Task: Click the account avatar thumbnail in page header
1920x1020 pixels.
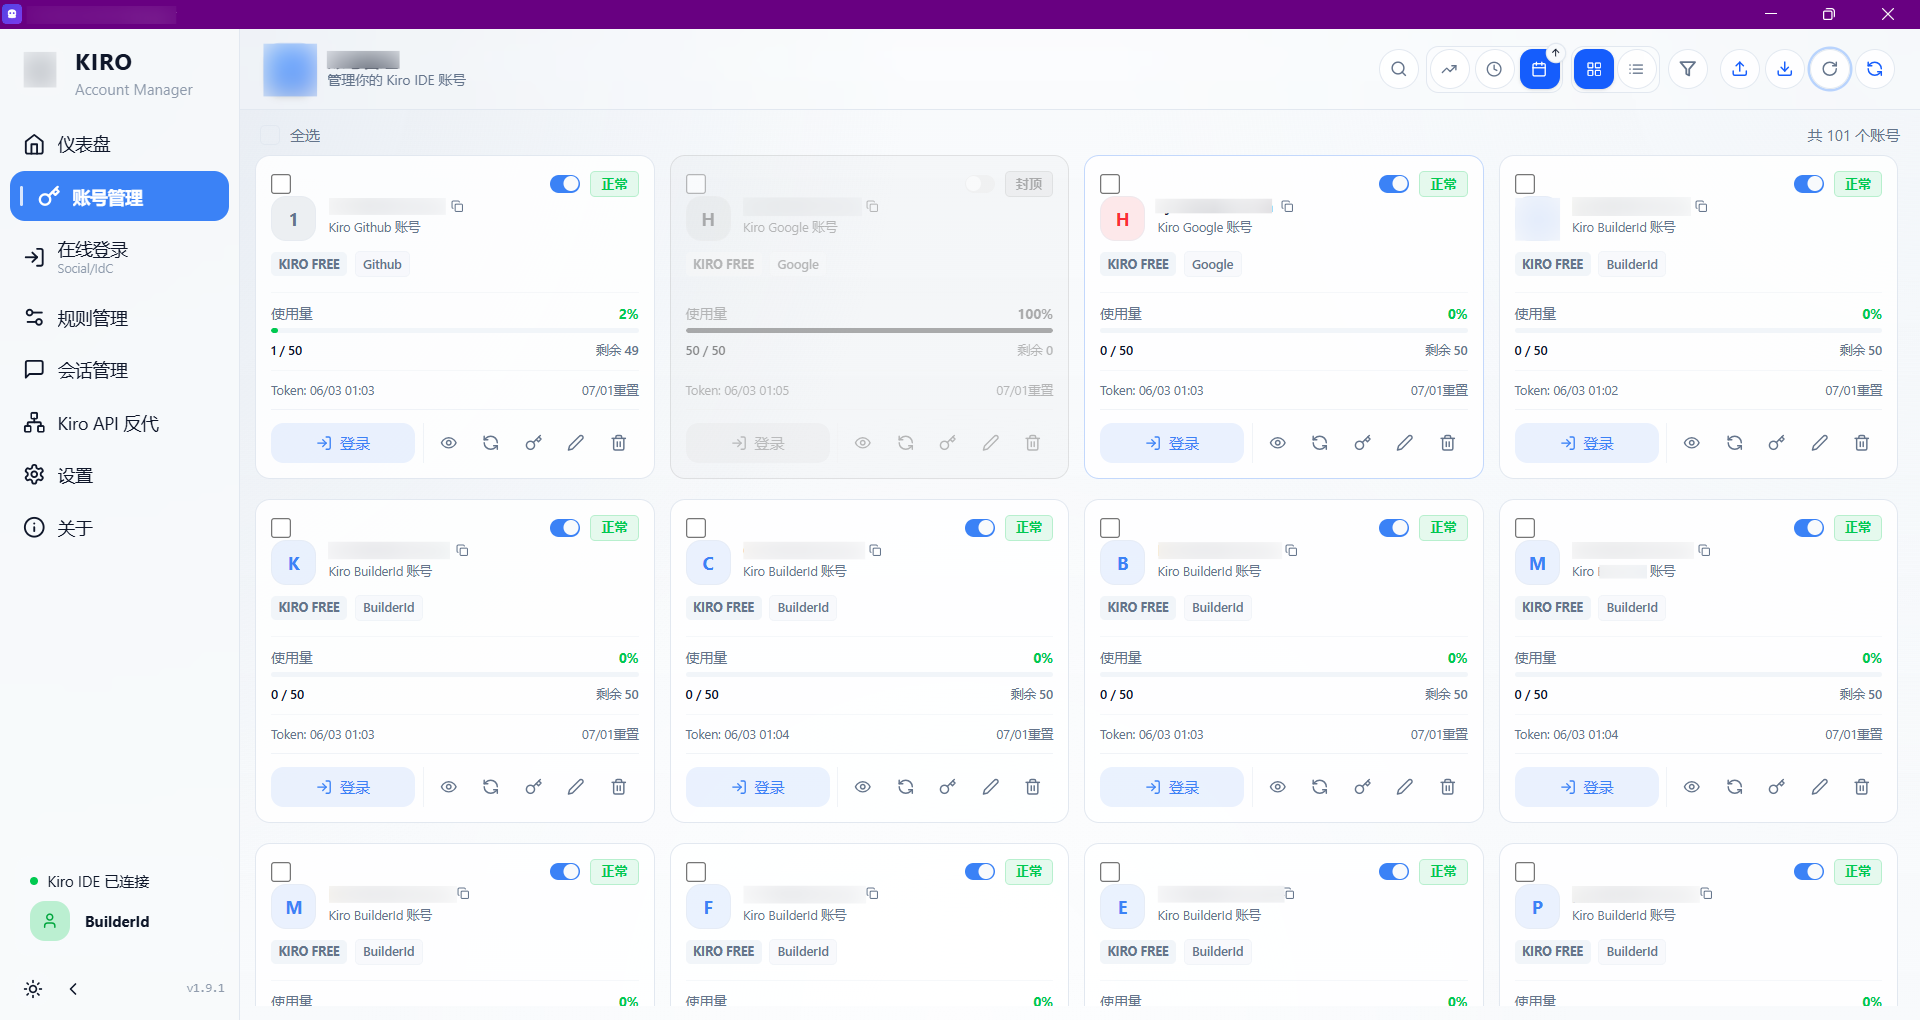Action: coord(290,70)
